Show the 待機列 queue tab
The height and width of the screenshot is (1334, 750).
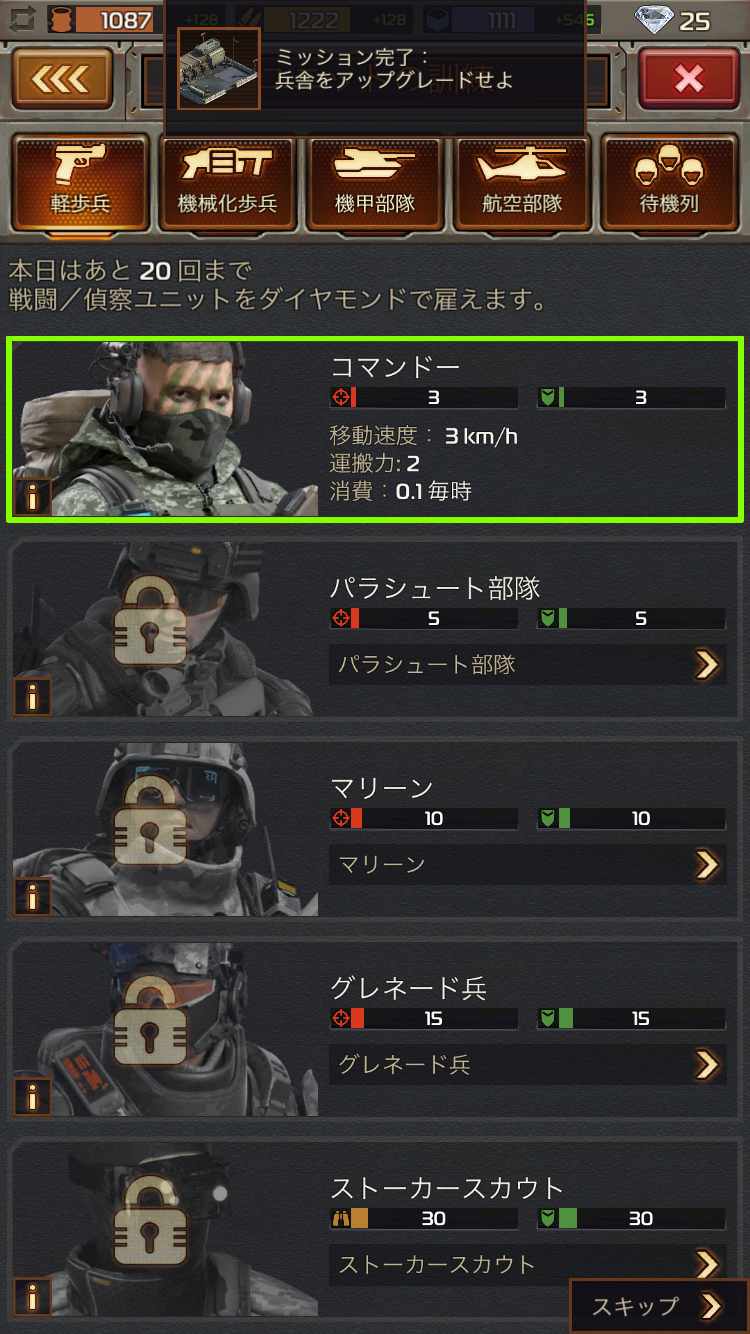[x=669, y=183]
